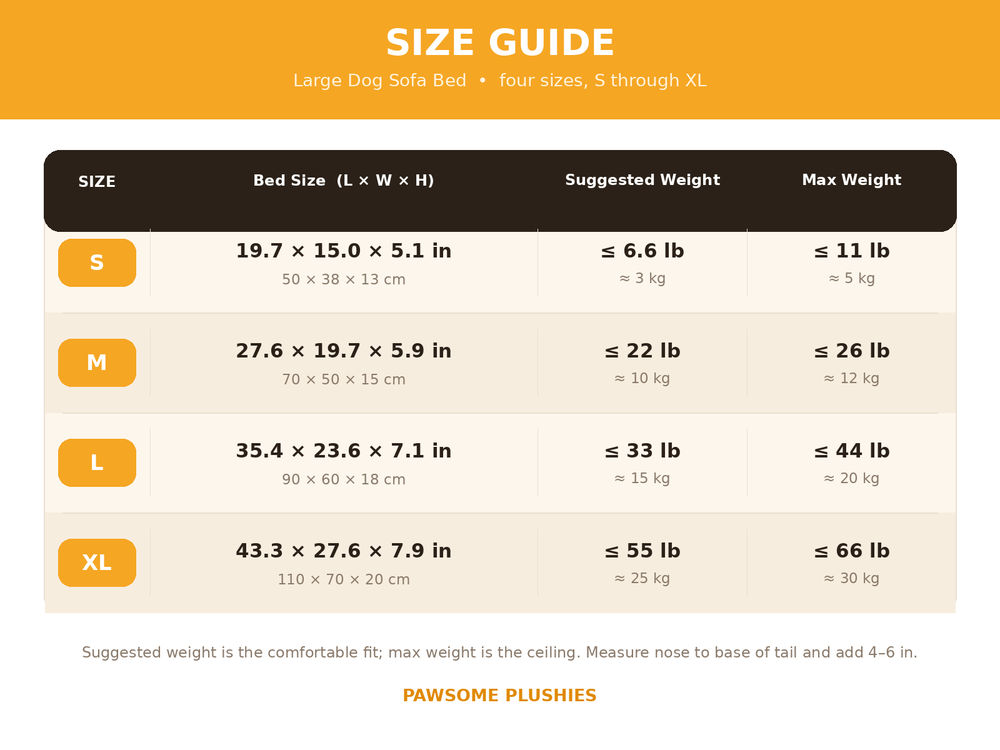Click the ≤ 6.6 lb suggested weight

(642, 251)
